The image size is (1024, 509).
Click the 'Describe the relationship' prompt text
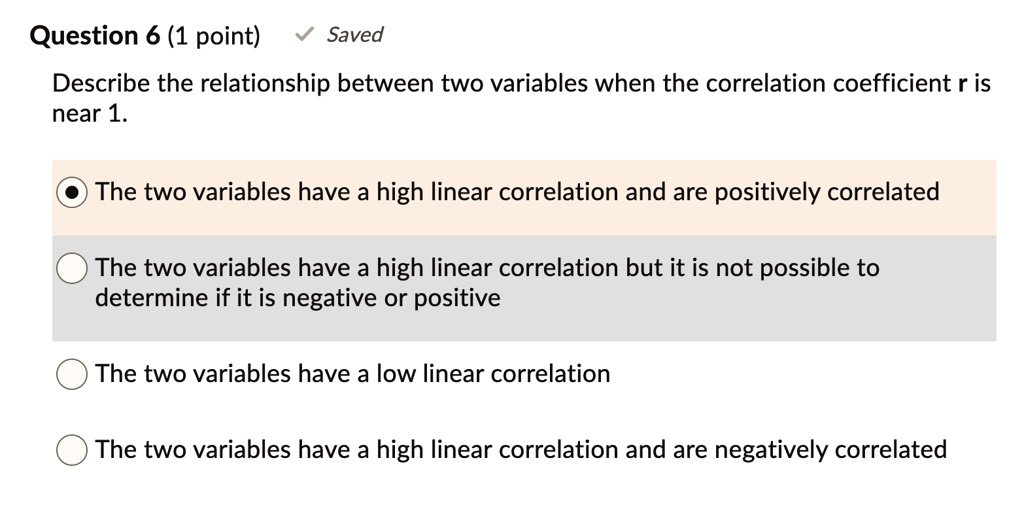tap(191, 84)
